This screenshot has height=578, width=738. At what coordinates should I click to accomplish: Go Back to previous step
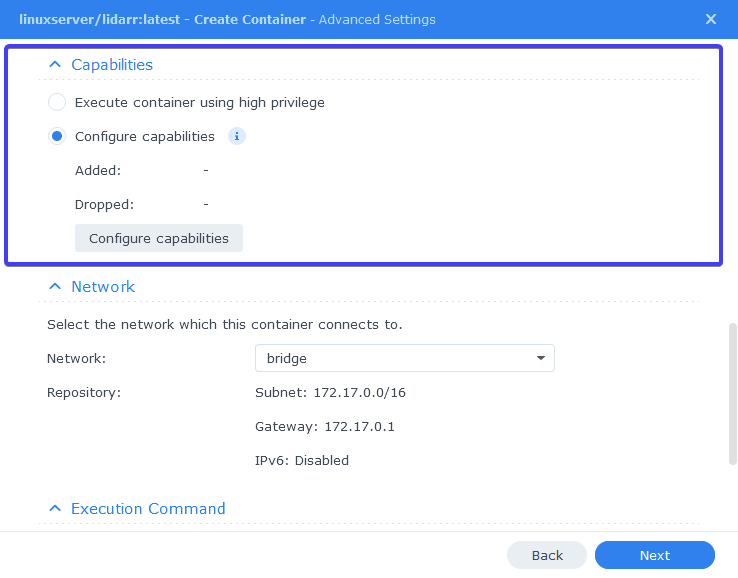(547, 555)
